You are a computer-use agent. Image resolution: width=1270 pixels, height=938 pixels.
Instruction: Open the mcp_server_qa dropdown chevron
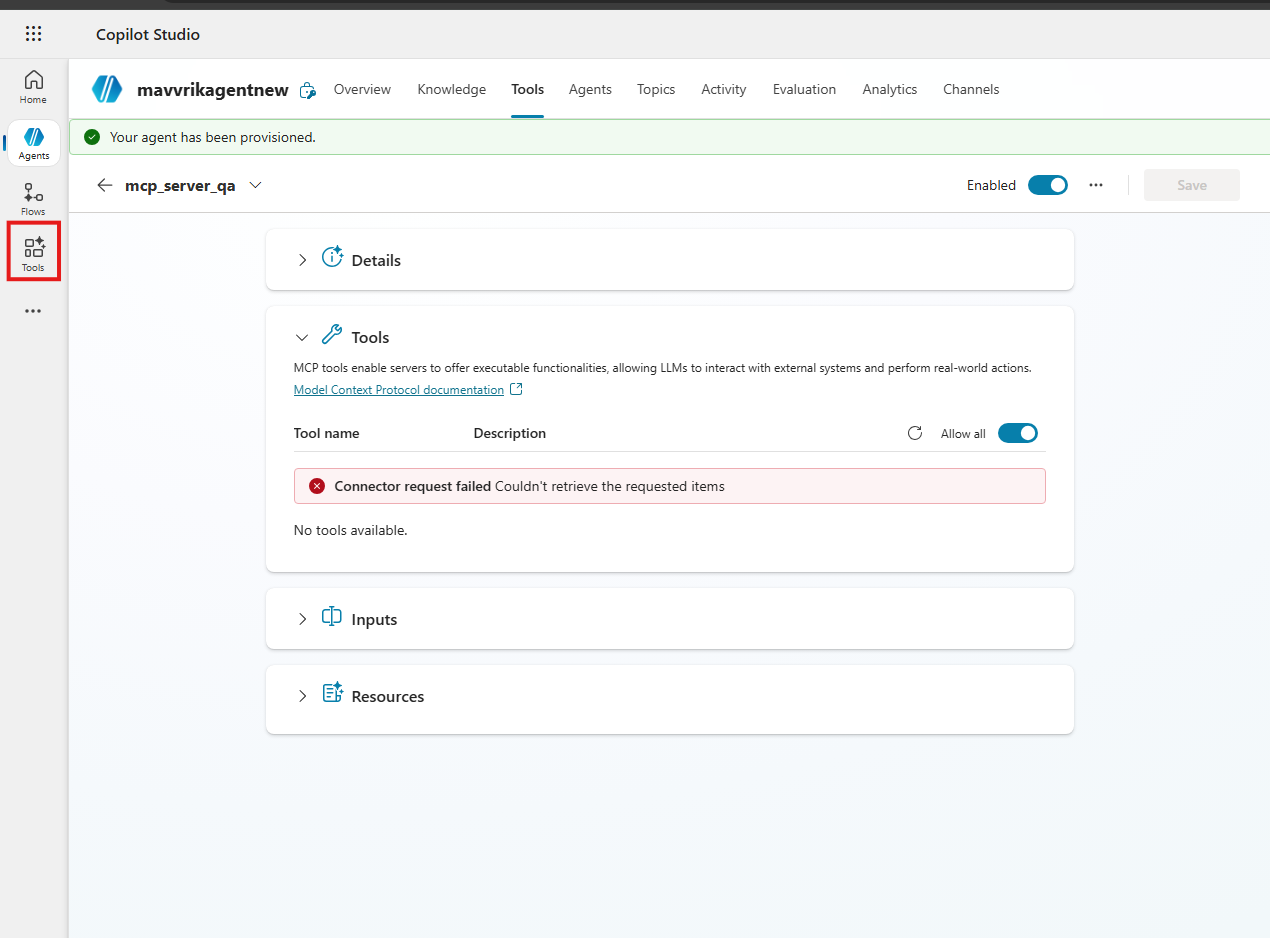[255, 185]
